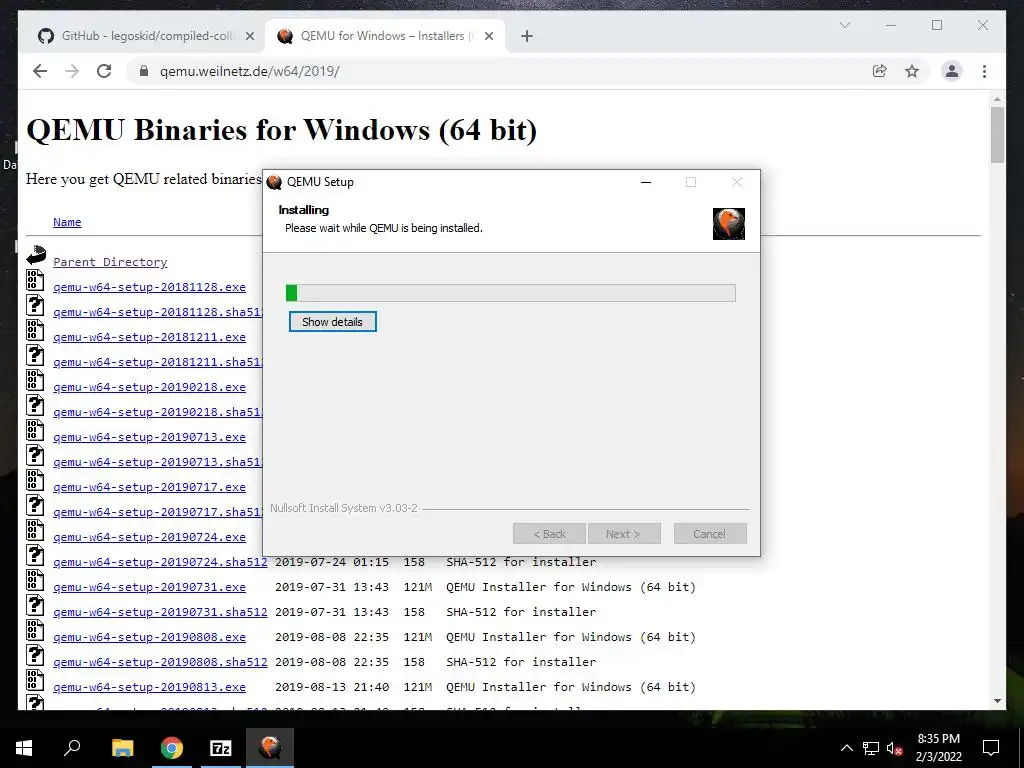Open the Parent Directory link
This screenshot has width=1024, height=768.
pos(110,262)
